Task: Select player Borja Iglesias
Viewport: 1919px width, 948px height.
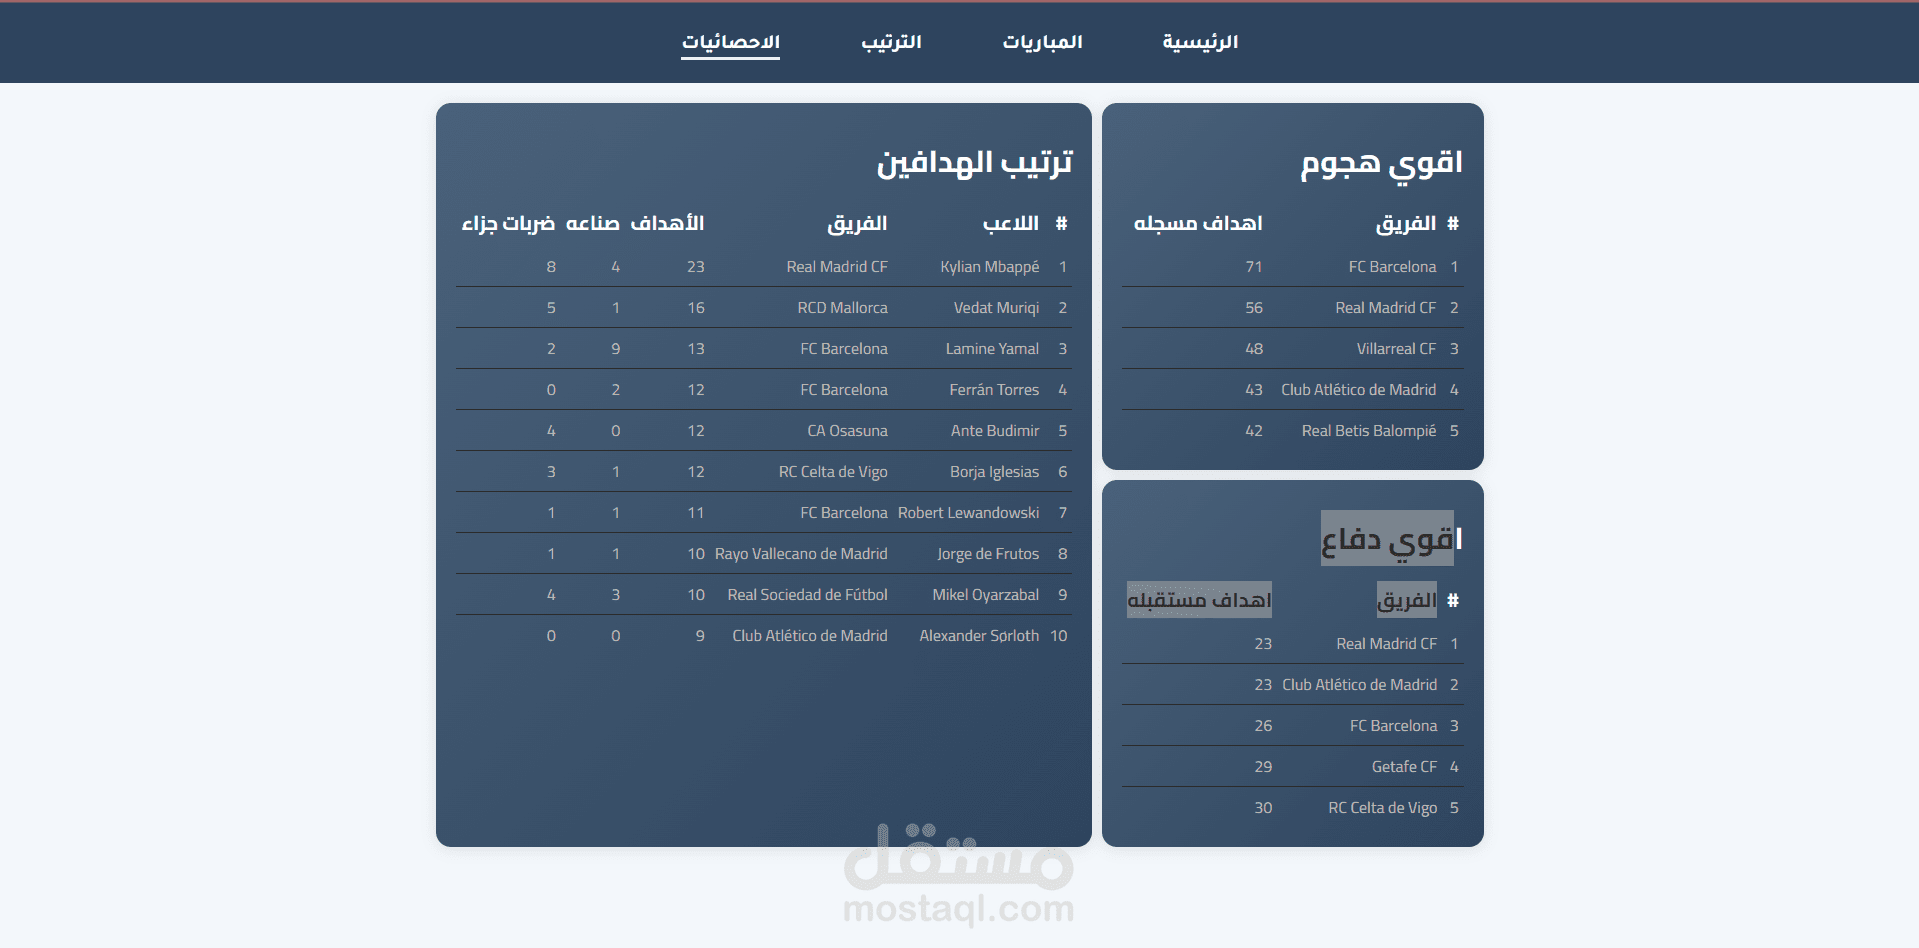Action: [x=994, y=472]
